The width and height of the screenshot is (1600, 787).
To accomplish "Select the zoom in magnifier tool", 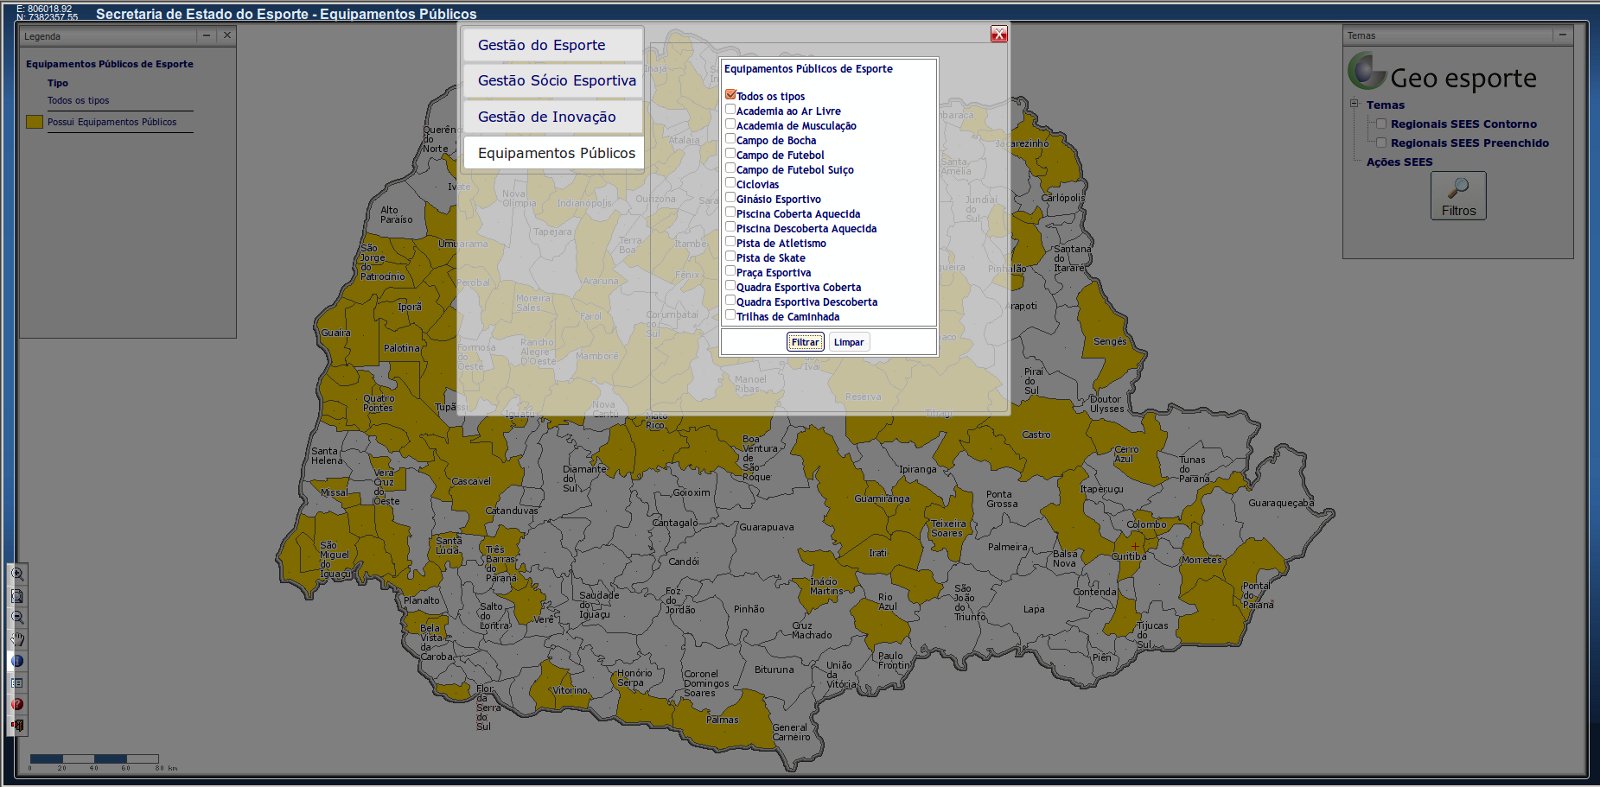I will 17,574.
